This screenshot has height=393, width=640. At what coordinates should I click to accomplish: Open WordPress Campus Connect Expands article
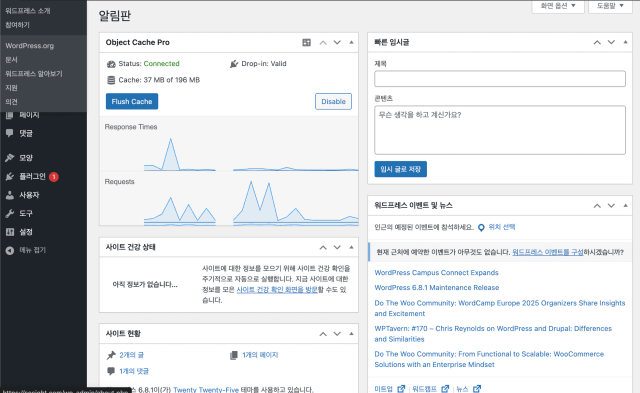tap(436, 273)
